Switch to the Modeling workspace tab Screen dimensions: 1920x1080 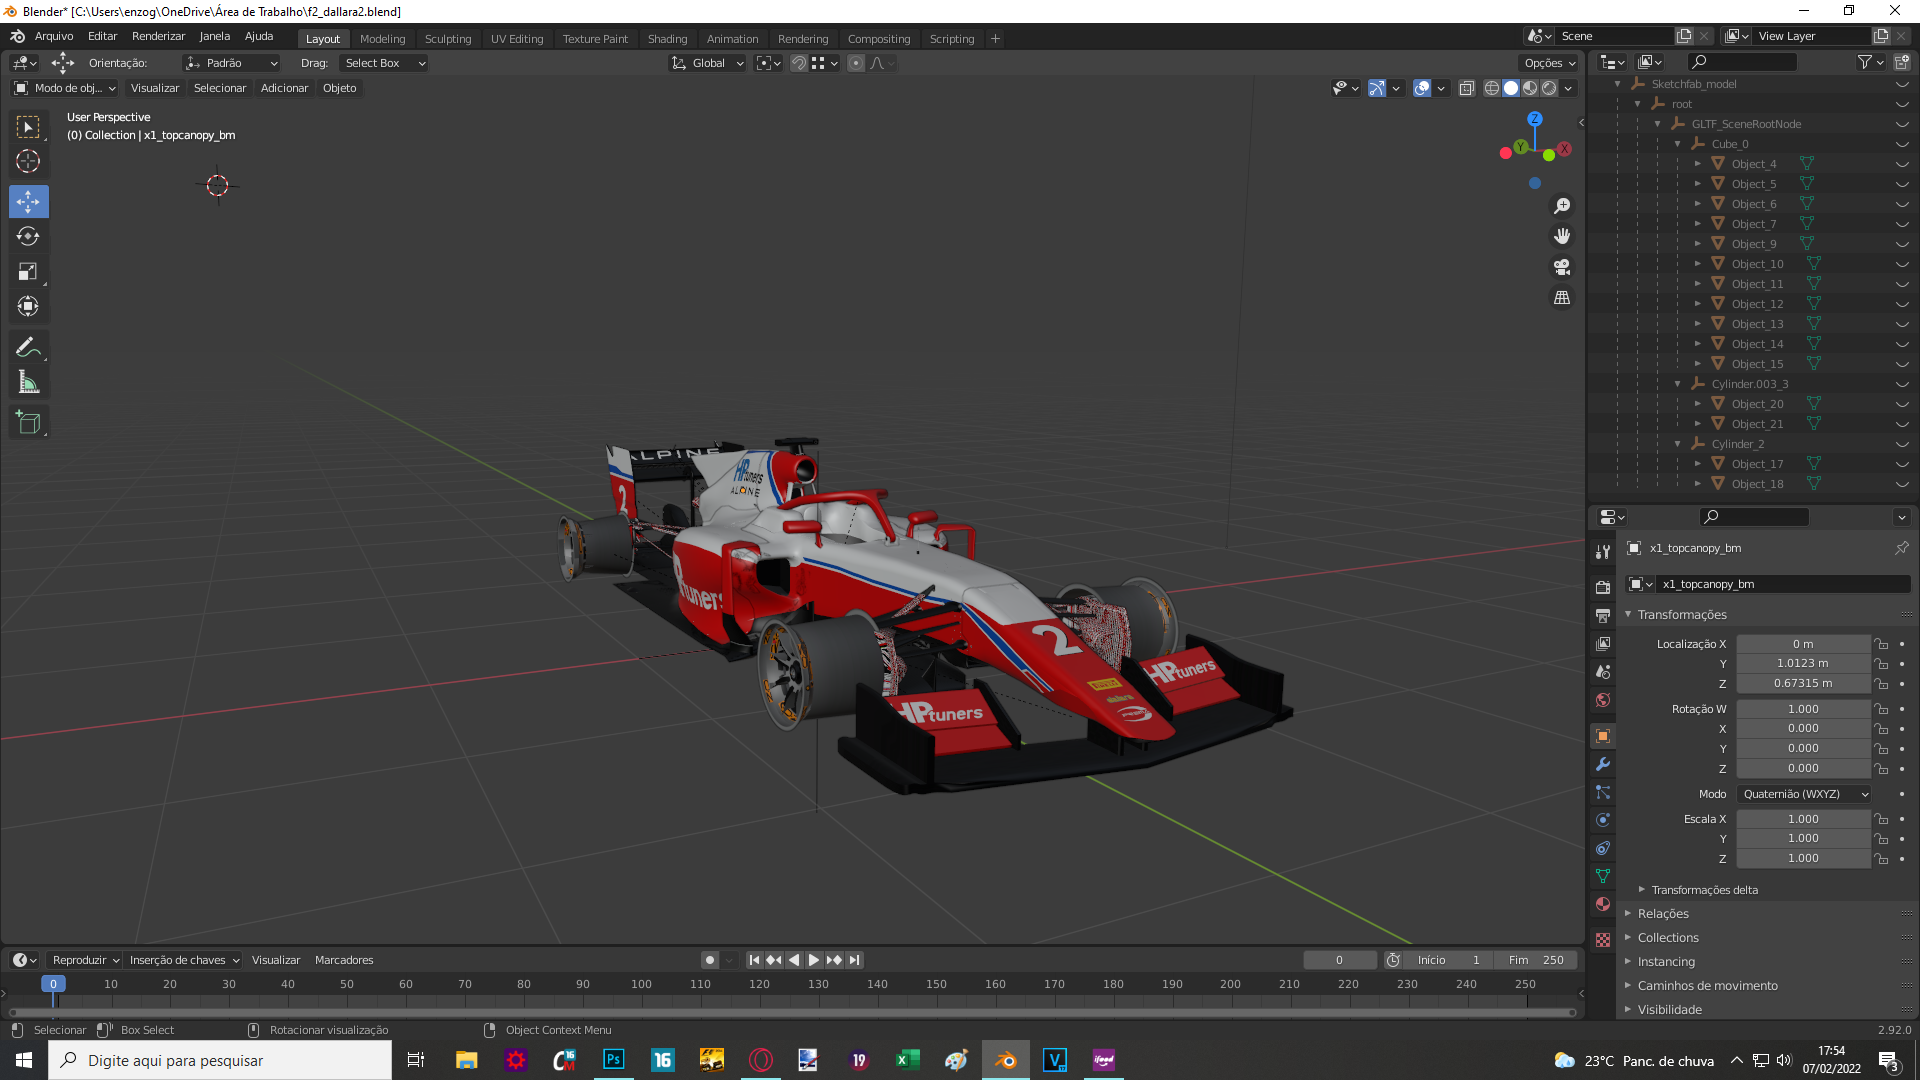pyautogui.click(x=382, y=39)
